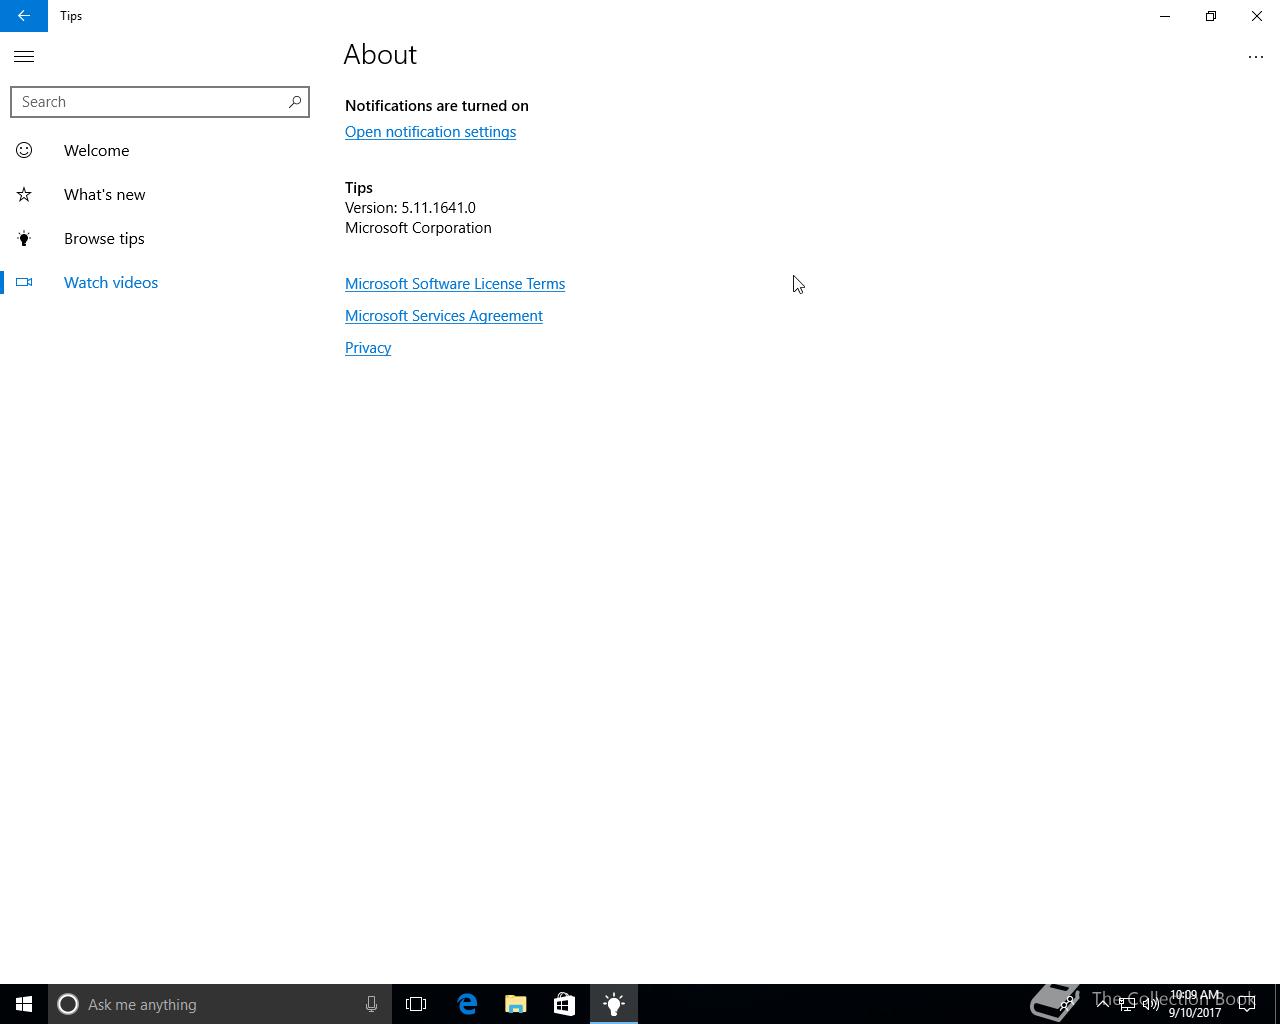The height and width of the screenshot is (1024, 1280).
Task: Open the Windows Start menu
Action: click(x=24, y=1004)
